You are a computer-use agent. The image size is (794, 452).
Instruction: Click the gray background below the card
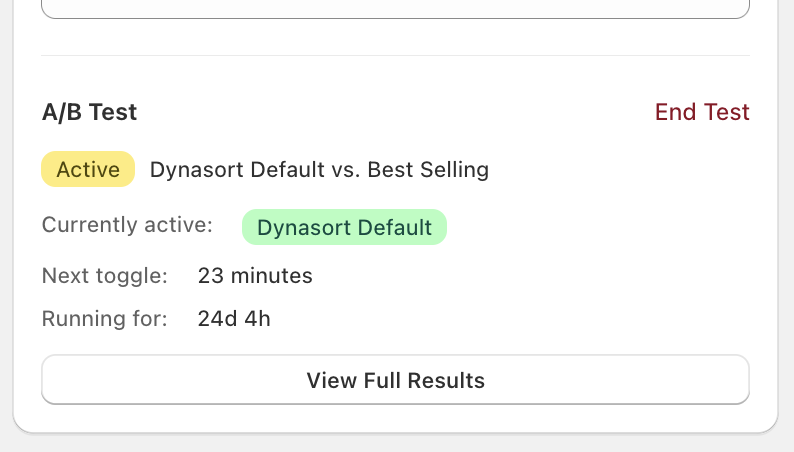pyautogui.click(x=395, y=444)
